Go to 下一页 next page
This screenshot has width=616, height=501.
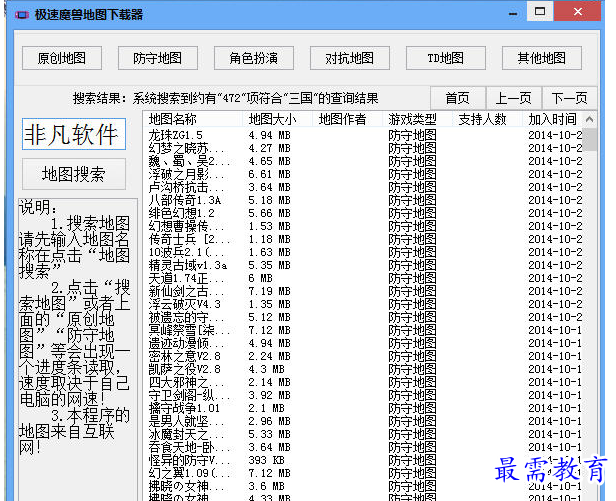coord(570,98)
